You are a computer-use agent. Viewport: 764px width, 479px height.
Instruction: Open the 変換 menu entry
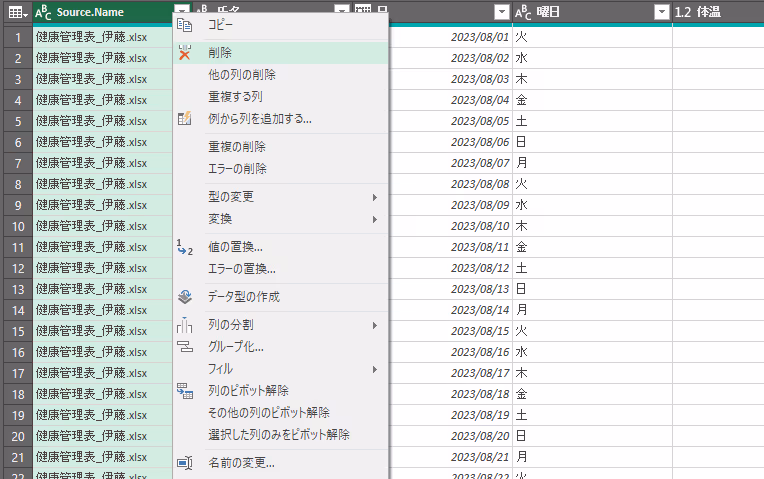(281, 219)
